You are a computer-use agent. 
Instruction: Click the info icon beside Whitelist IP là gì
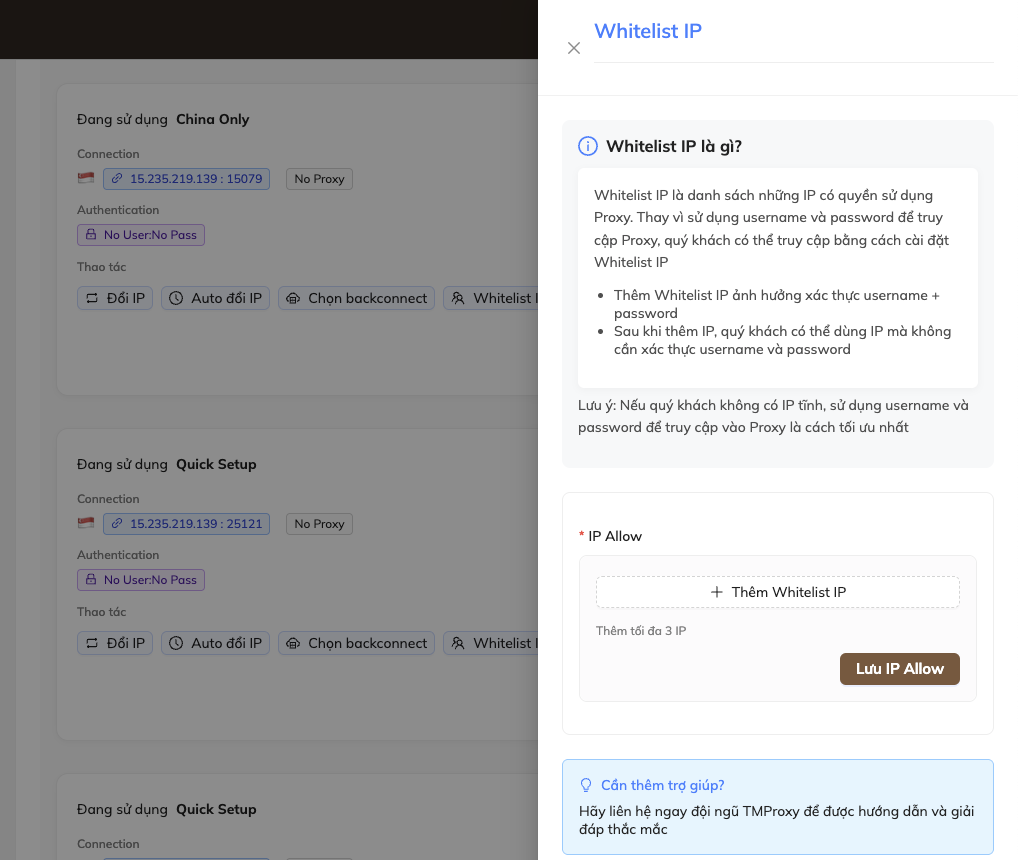588,147
